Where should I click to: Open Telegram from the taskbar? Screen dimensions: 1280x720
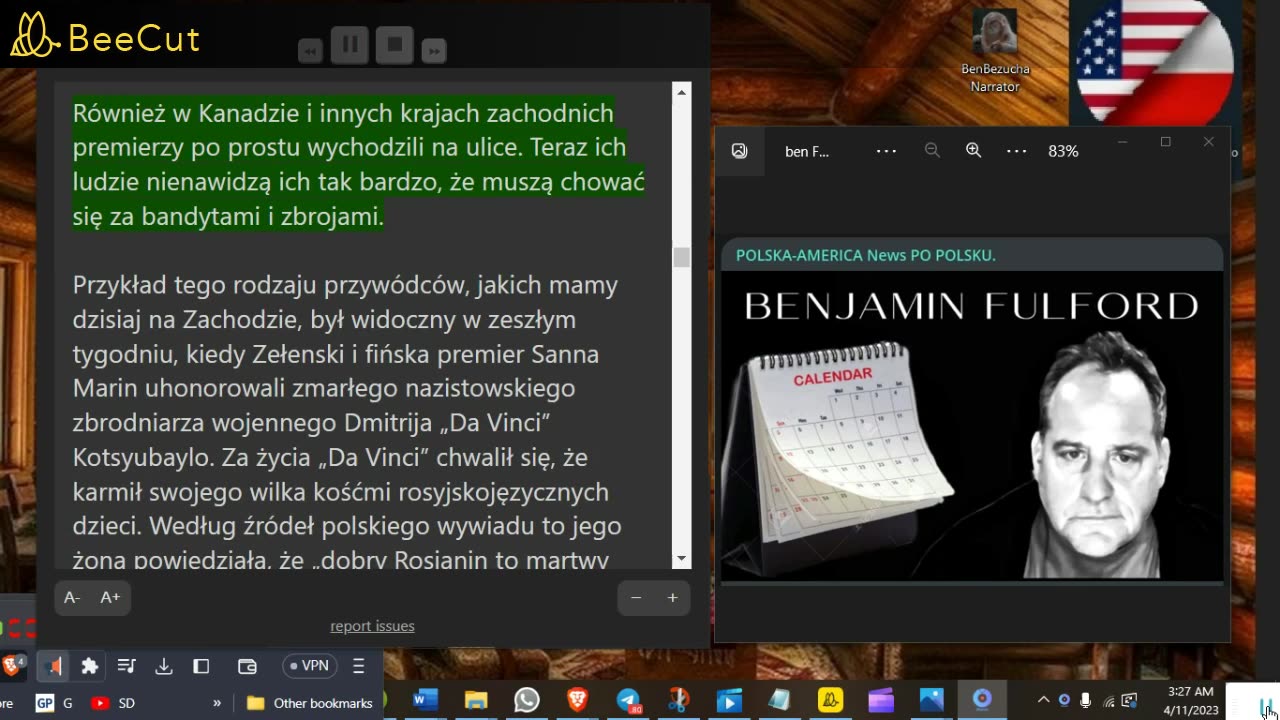coord(628,700)
